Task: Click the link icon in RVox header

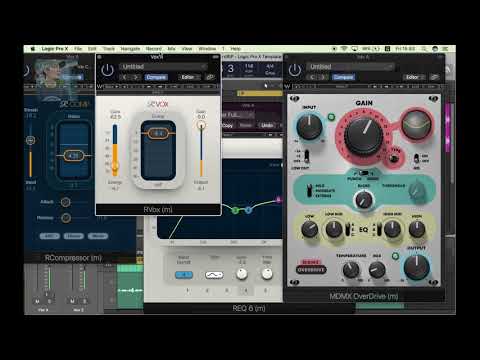Action: [210, 77]
